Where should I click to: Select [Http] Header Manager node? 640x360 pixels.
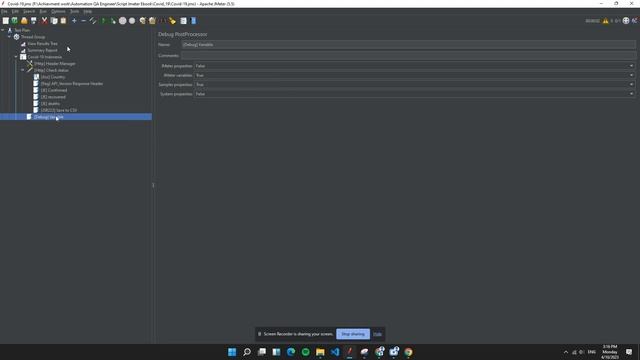(x=55, y=64)
